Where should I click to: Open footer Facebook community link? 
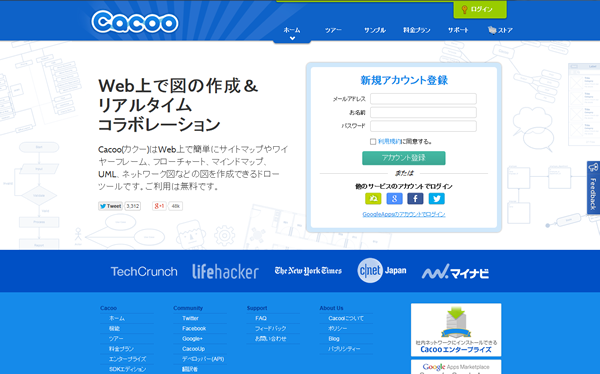pos(194,328)
